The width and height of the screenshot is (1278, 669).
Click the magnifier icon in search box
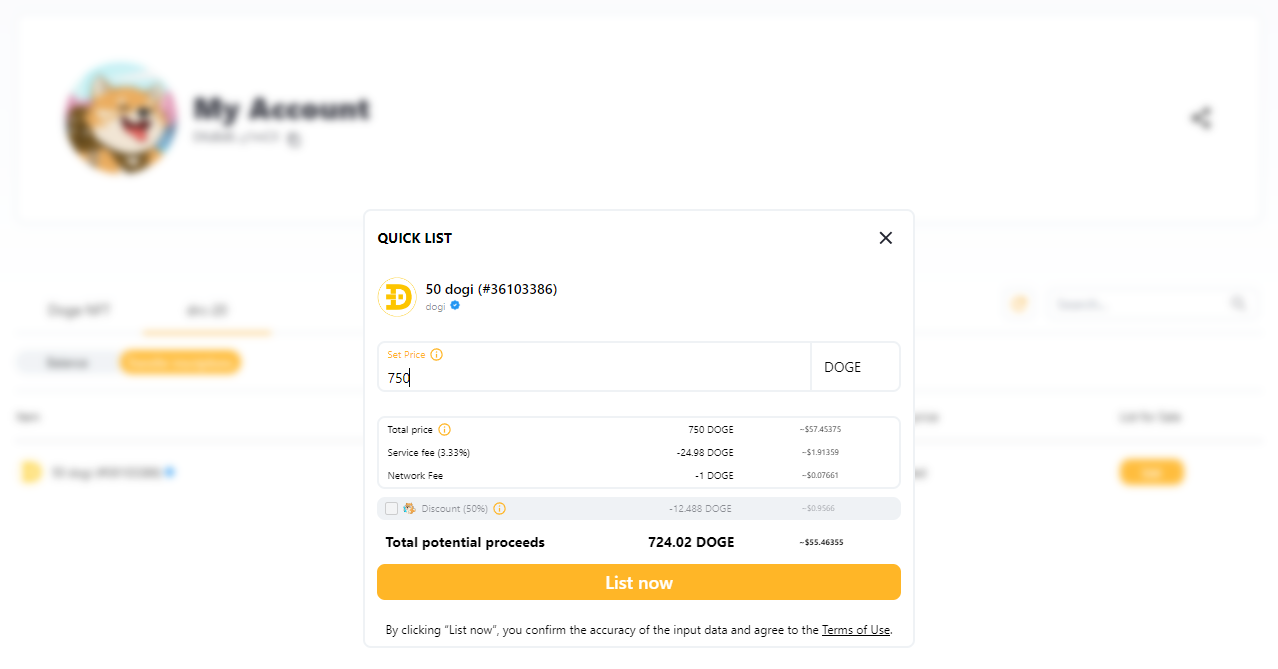click(x=1238, y=303)
